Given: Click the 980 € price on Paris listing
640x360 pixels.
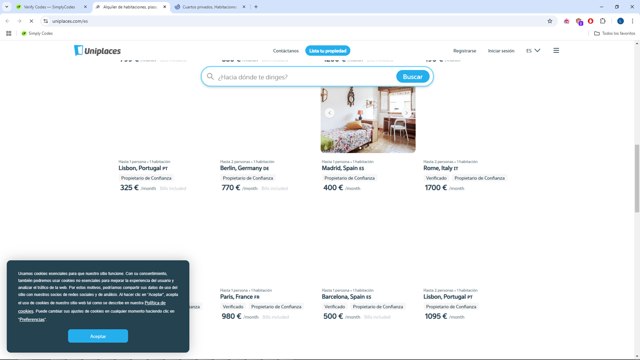Looking at the screenshot, I should pyautogui.click(x=231, y=316).
